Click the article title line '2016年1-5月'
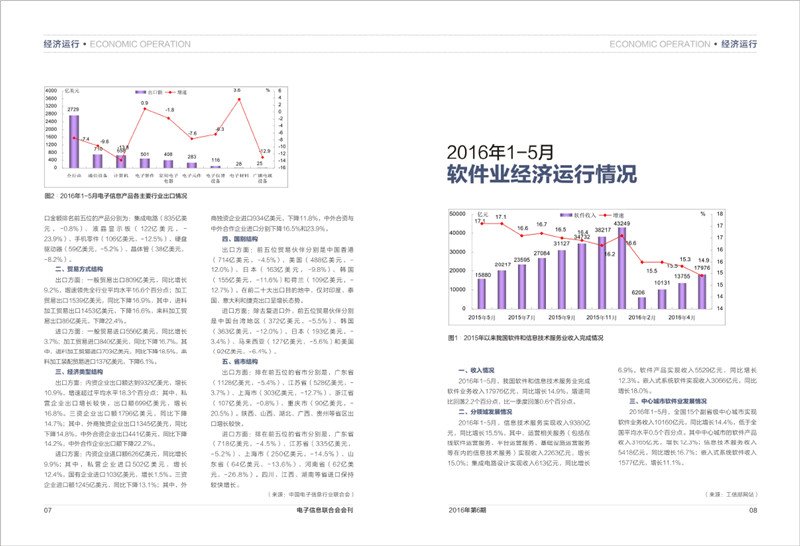The height and width of the screenshot is (546, 800). [500, 152]
